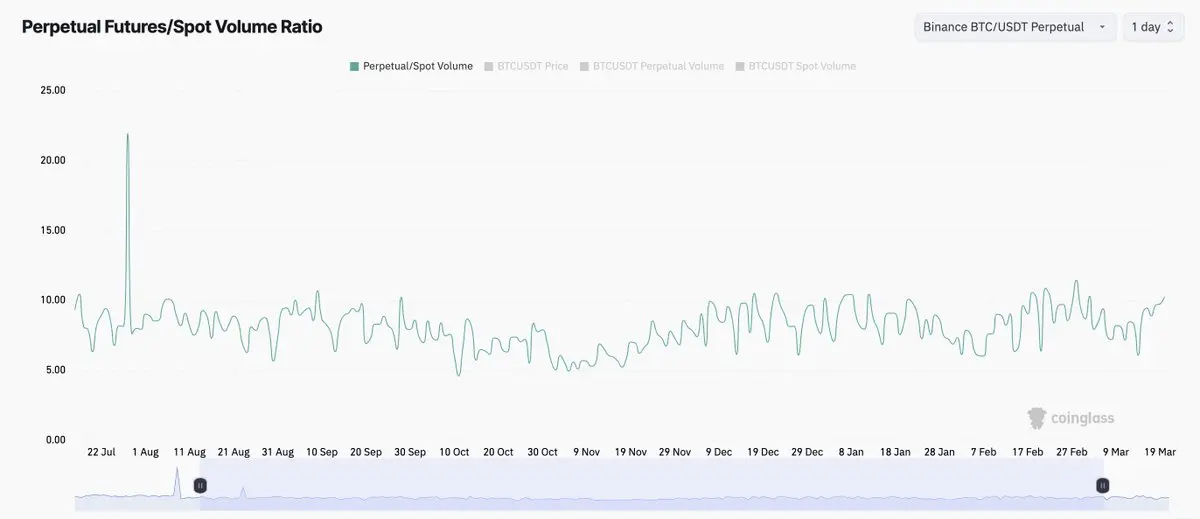Open the Binance BTC/USDT Perpetual dropdown
The height and width of the screenshot is (519, 1200).
coord(1016,27)
